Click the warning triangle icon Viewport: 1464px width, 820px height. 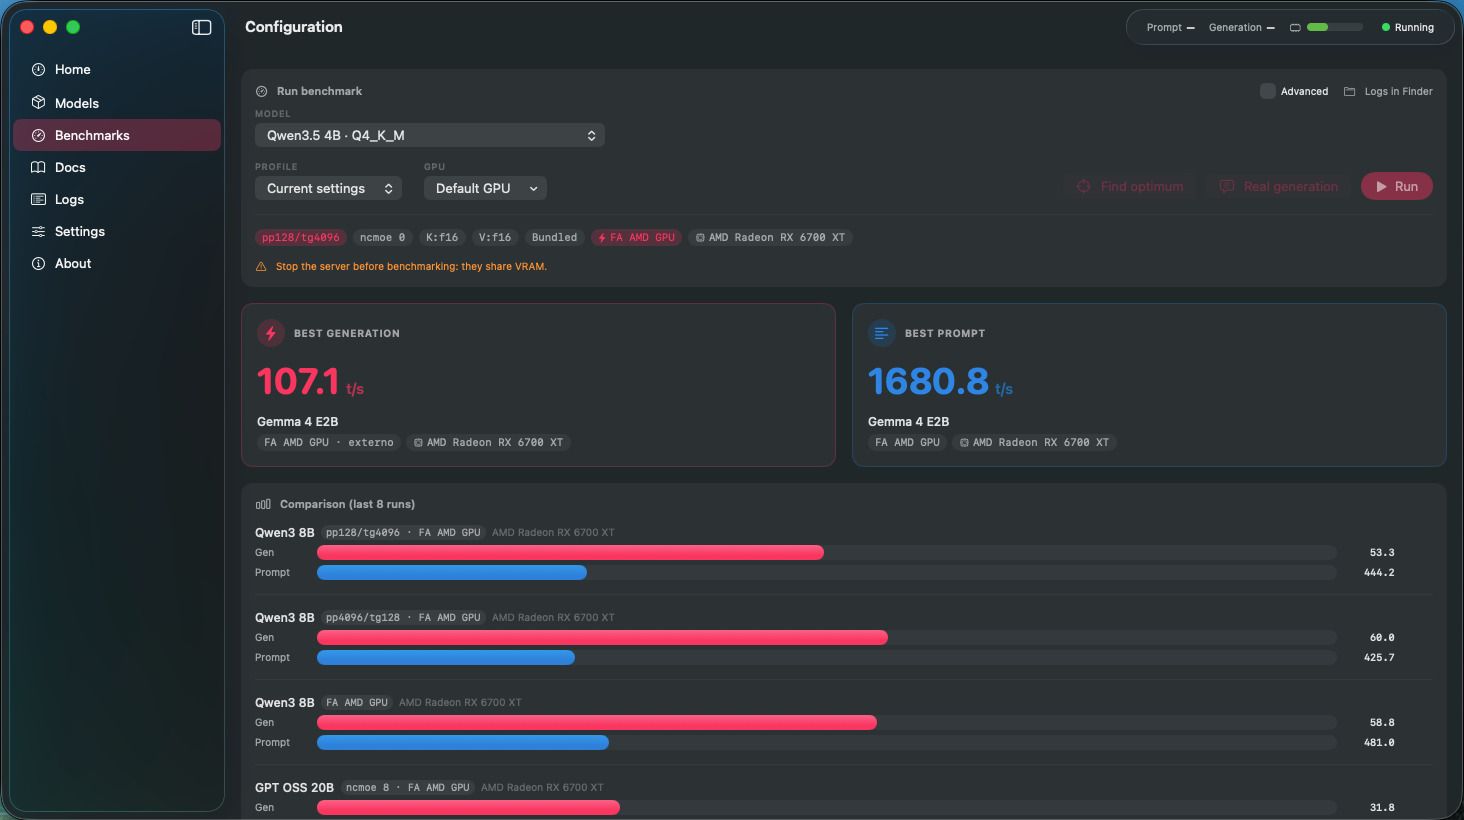tap(261, 267)
